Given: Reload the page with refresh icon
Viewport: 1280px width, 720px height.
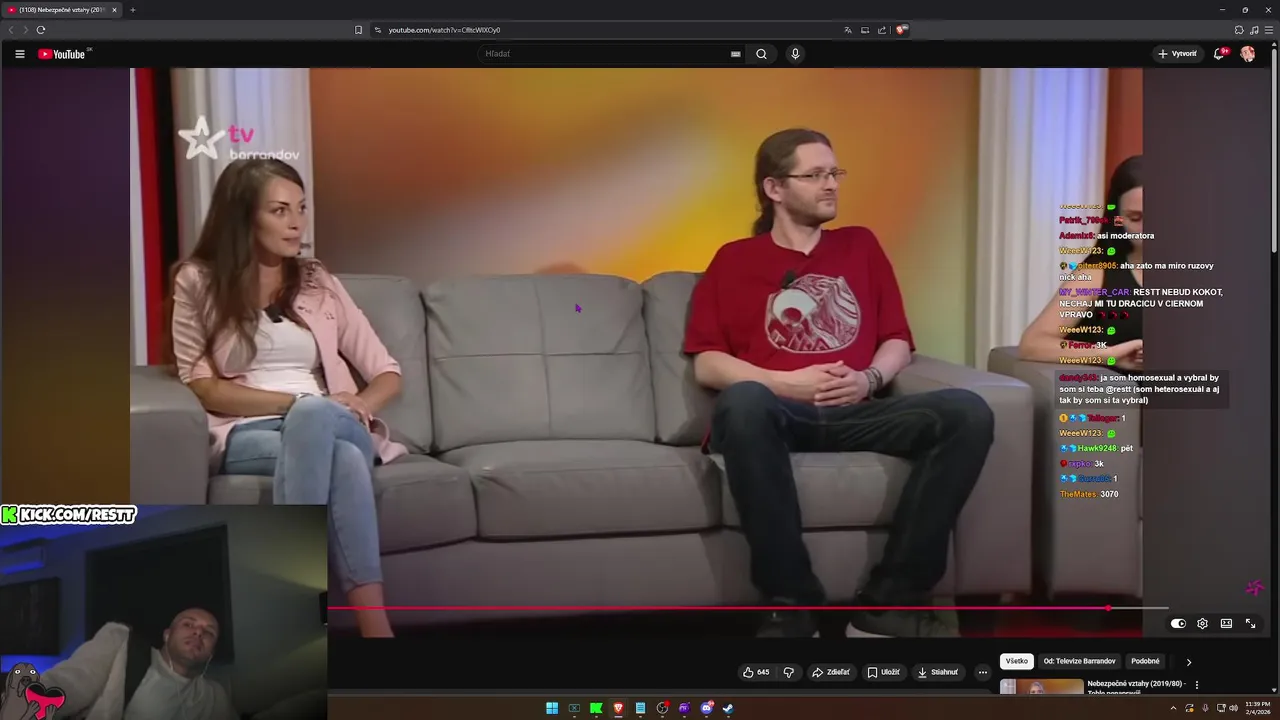Looking at the screenshot, I should click(x=41, y=30).
